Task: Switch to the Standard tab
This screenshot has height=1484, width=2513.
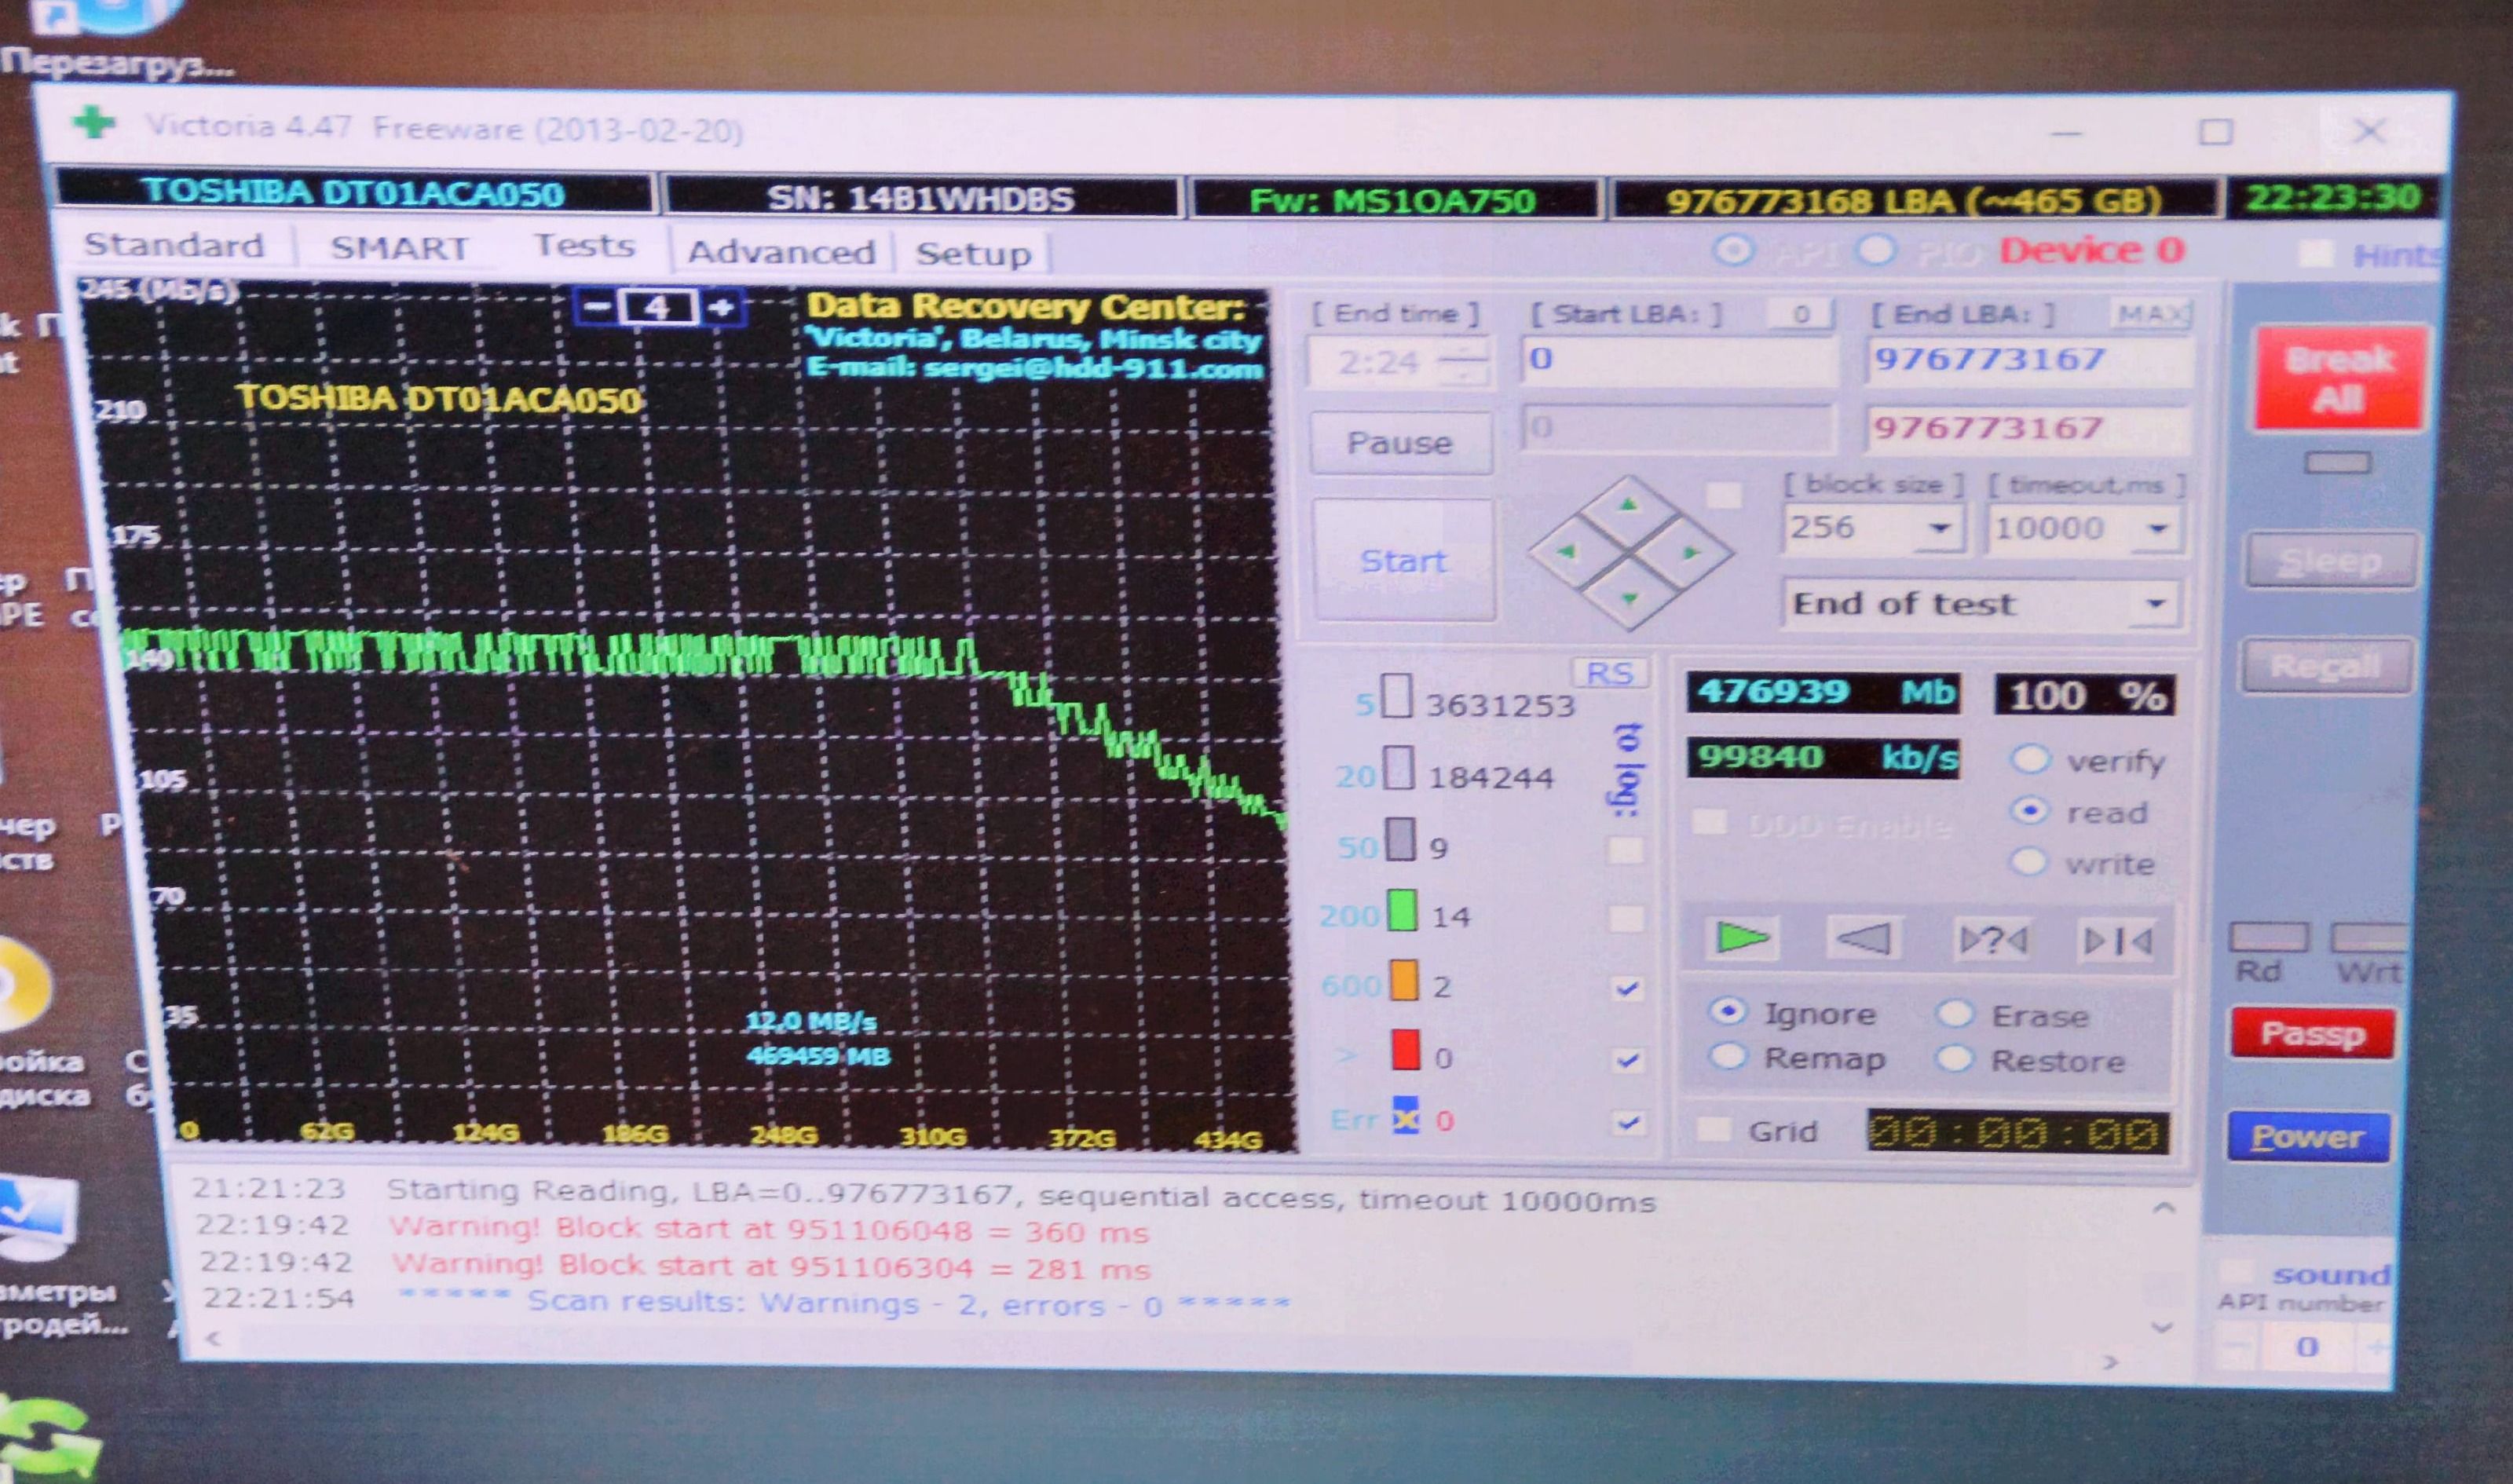Action: click(174, 245)
